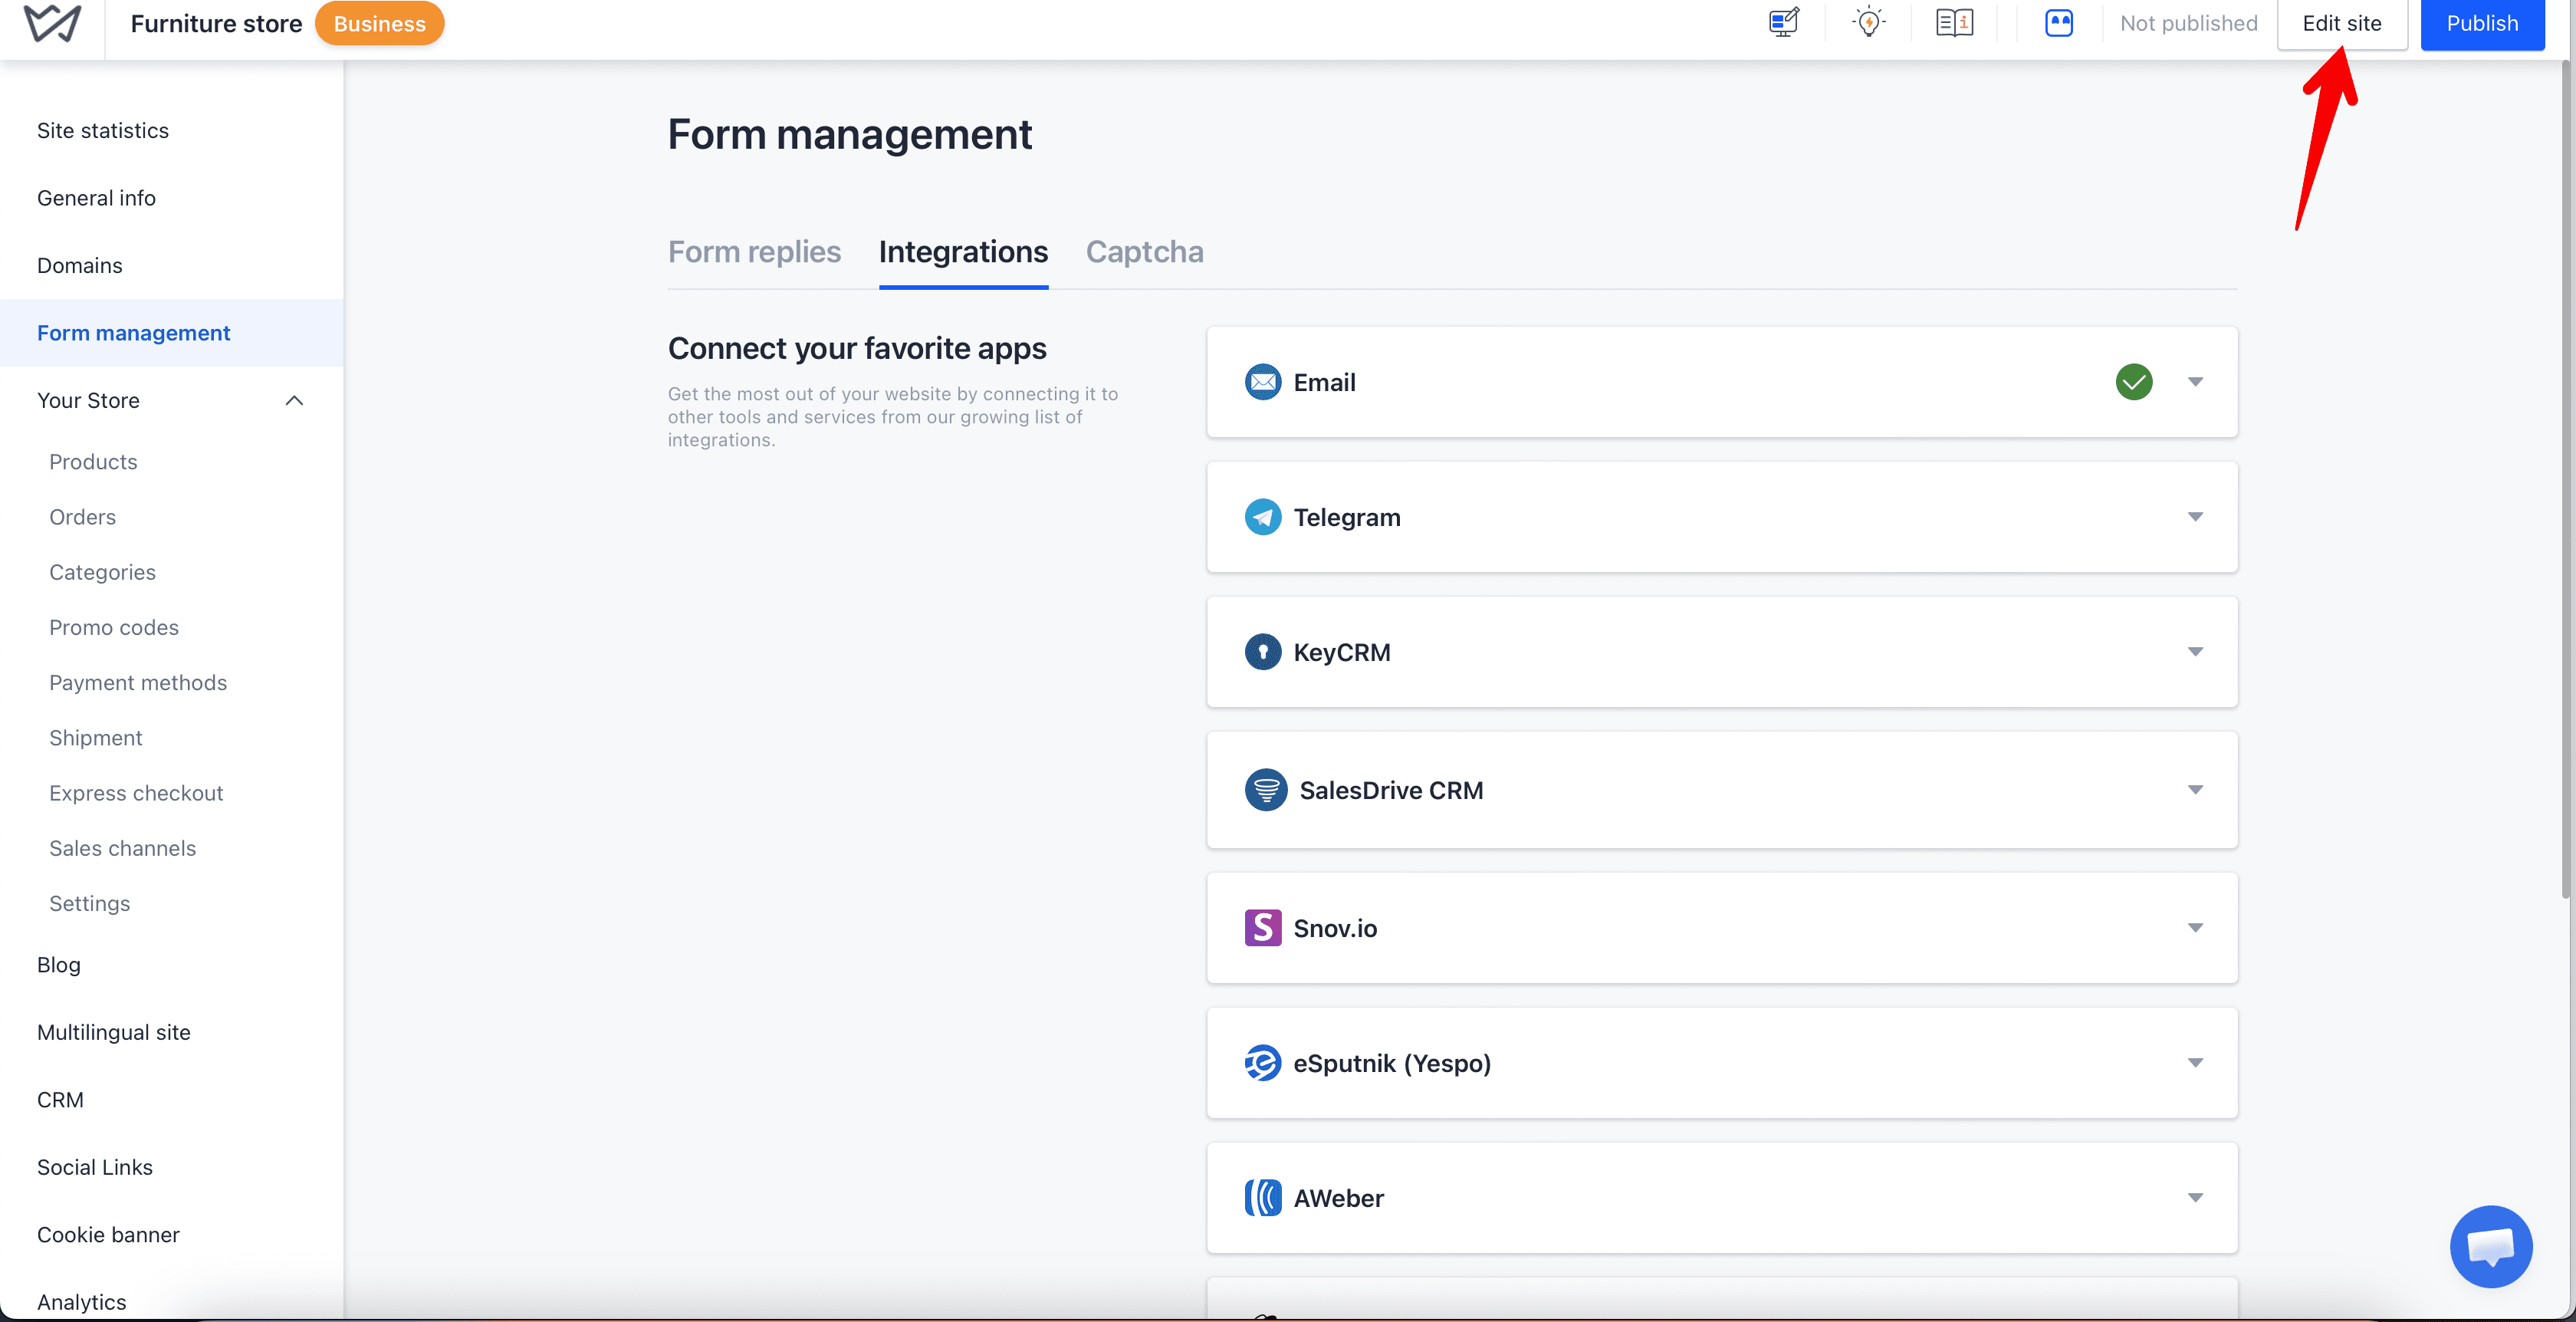
Task: Expand the Email integration dropdown
Action: pyautogui.click(x=2195, y=382)
